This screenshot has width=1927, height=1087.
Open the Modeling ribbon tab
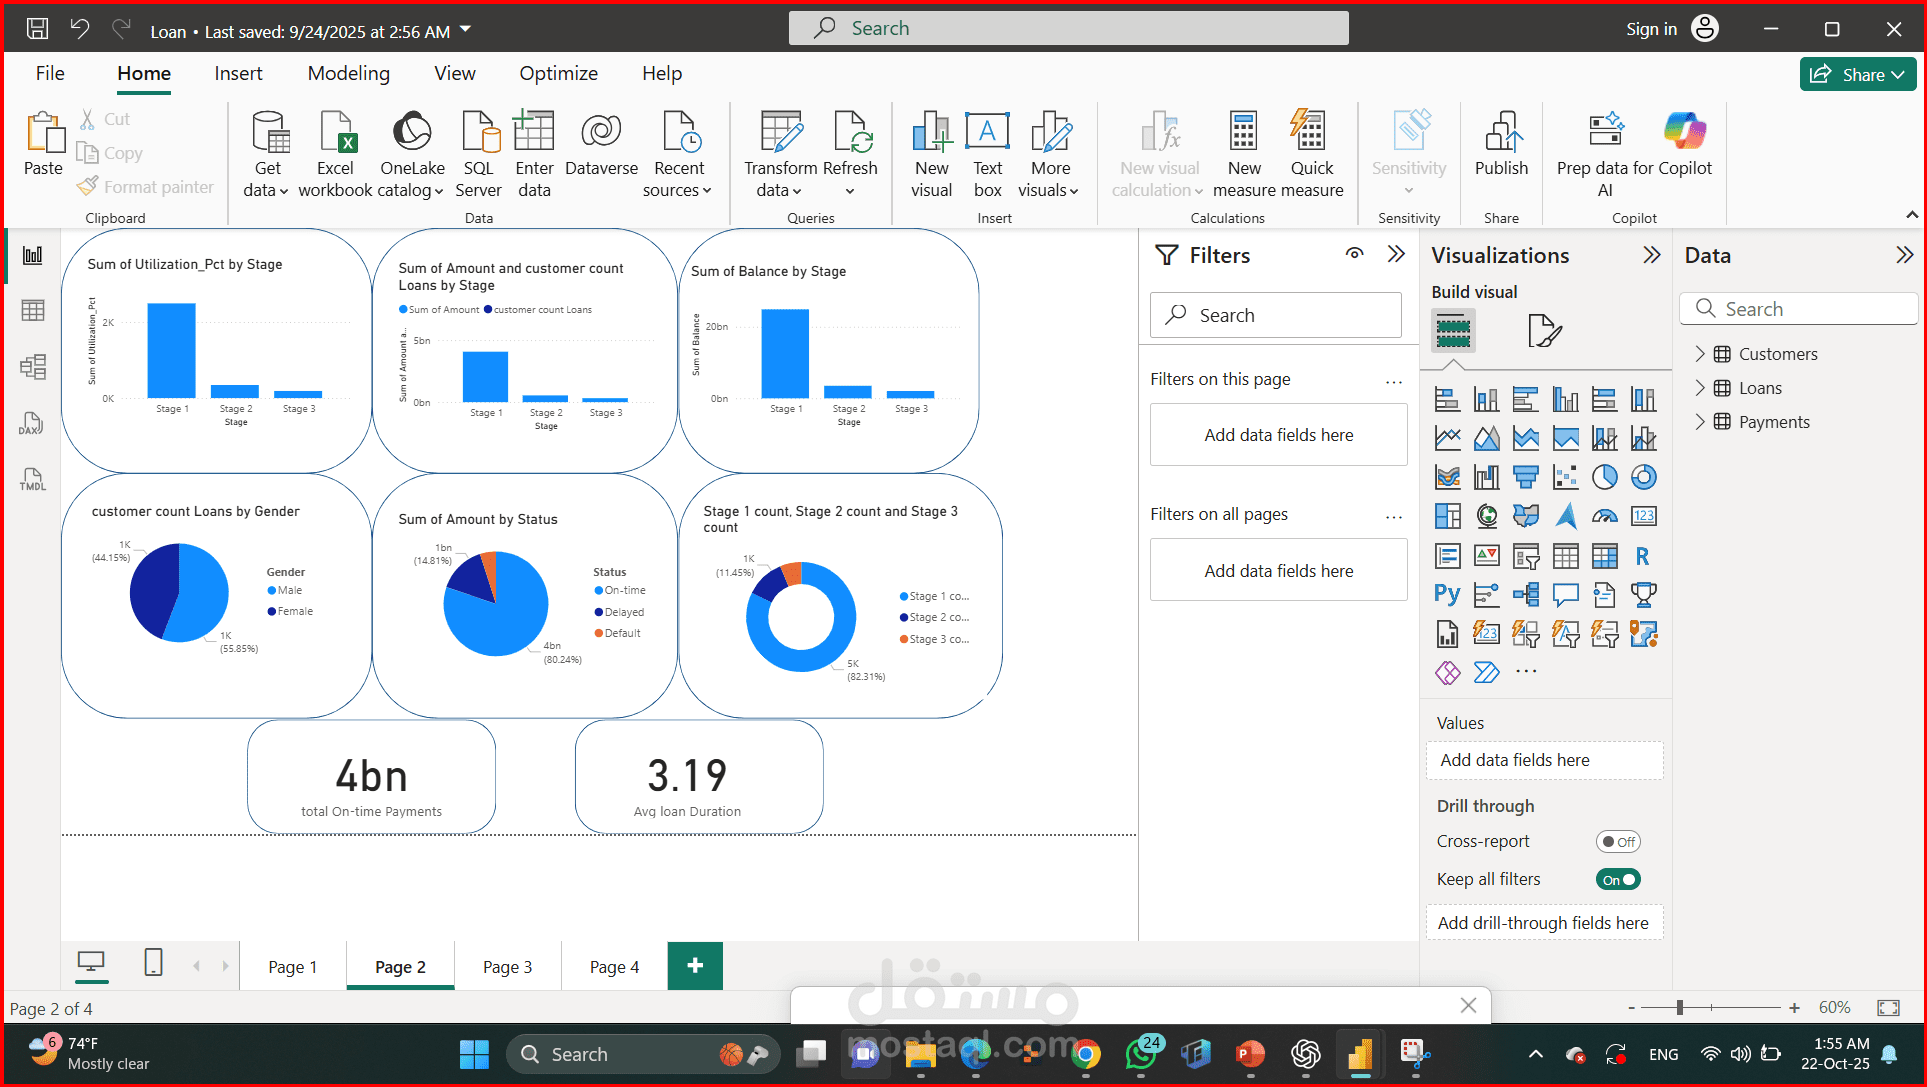(348, 73)
